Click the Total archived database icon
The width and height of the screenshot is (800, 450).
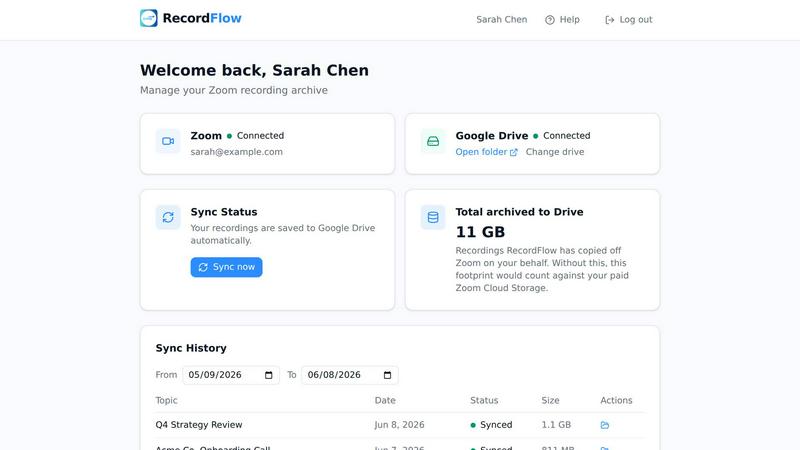coord(433,217)
